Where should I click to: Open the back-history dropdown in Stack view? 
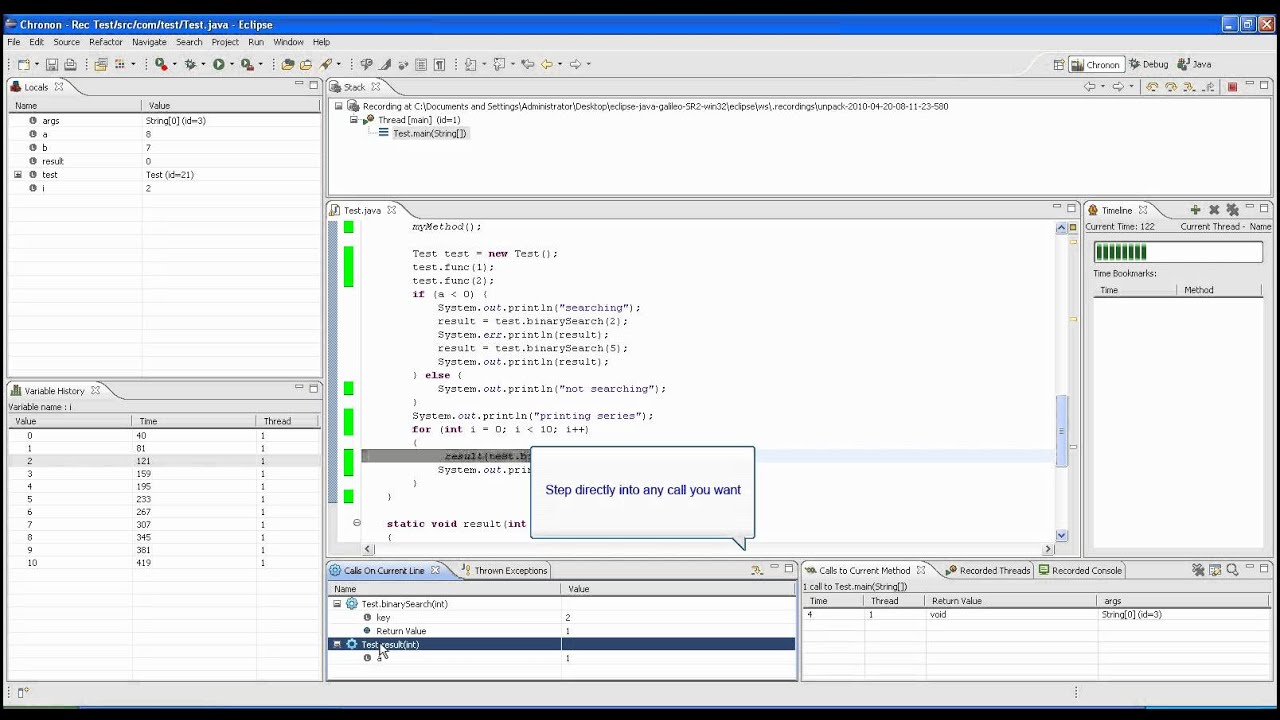click(1103, 87)
